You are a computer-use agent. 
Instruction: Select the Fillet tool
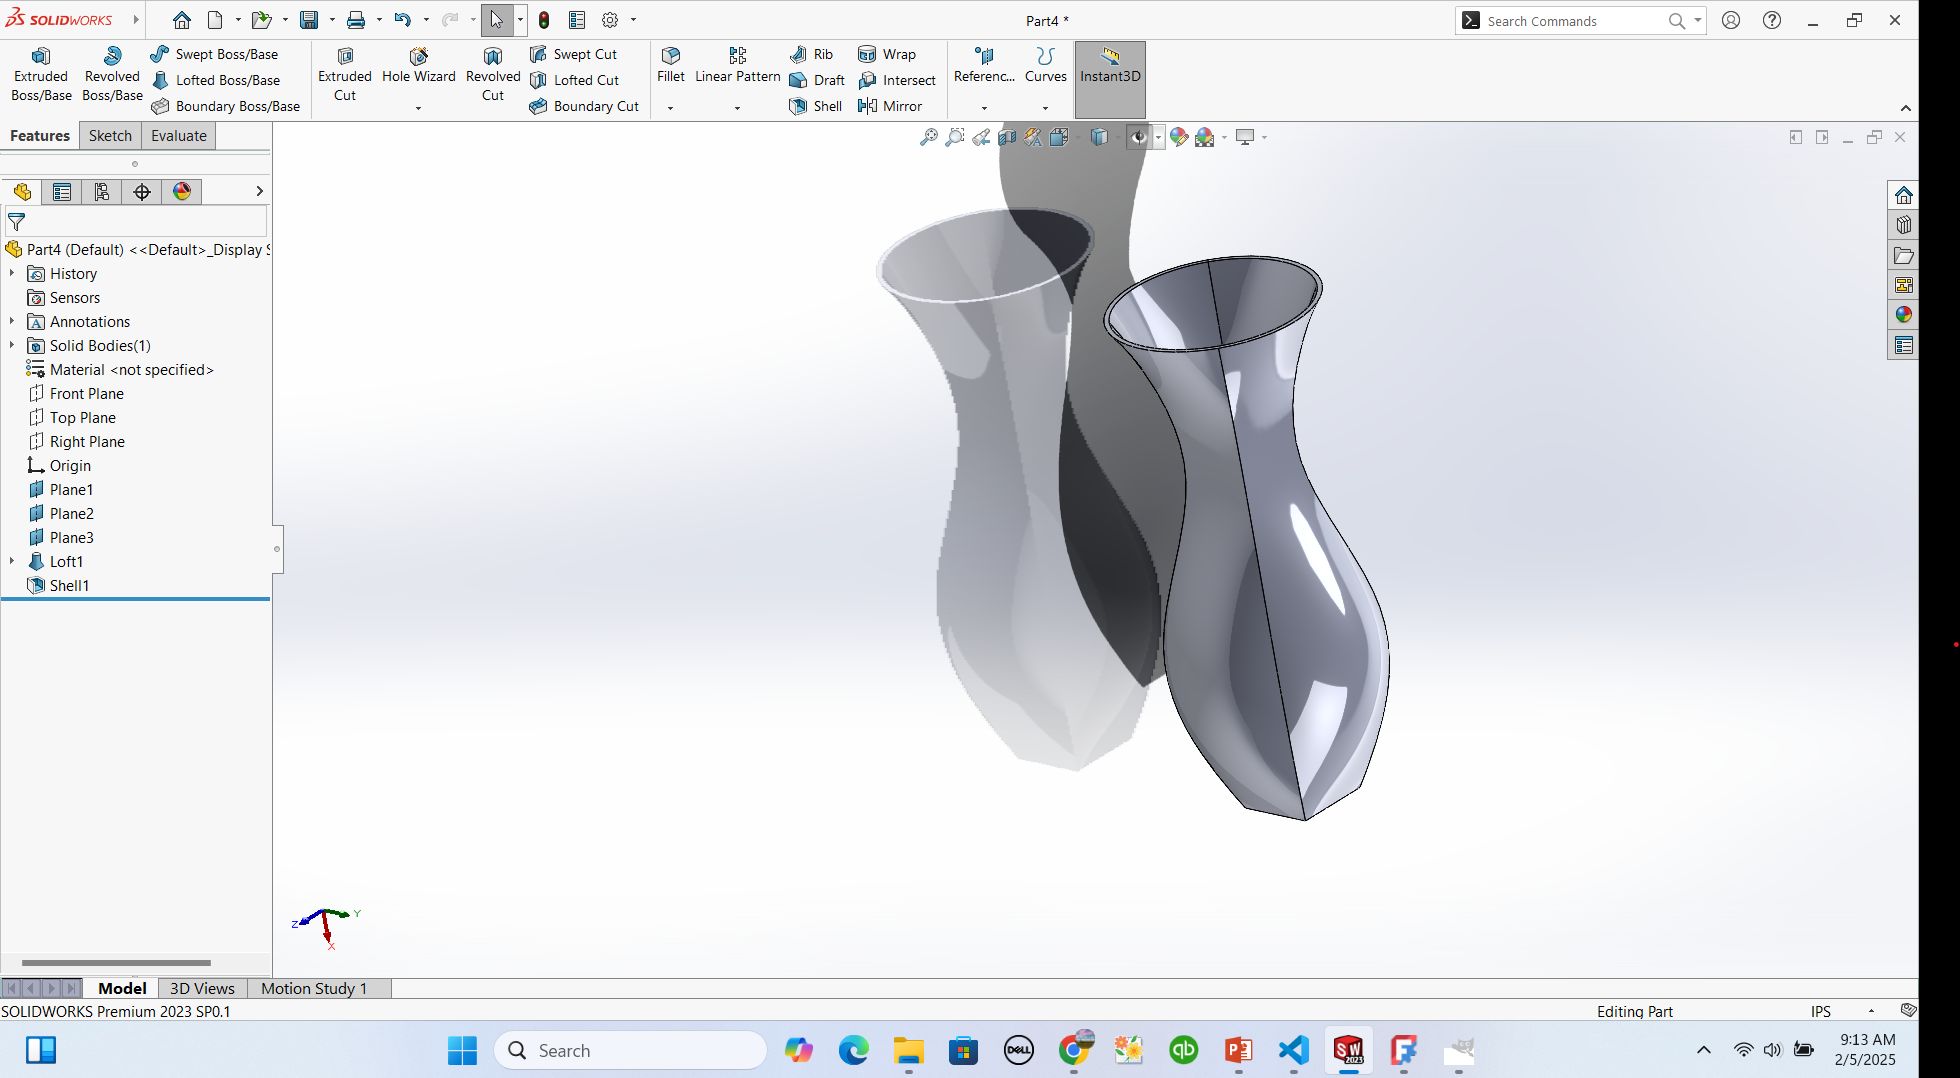671,66
